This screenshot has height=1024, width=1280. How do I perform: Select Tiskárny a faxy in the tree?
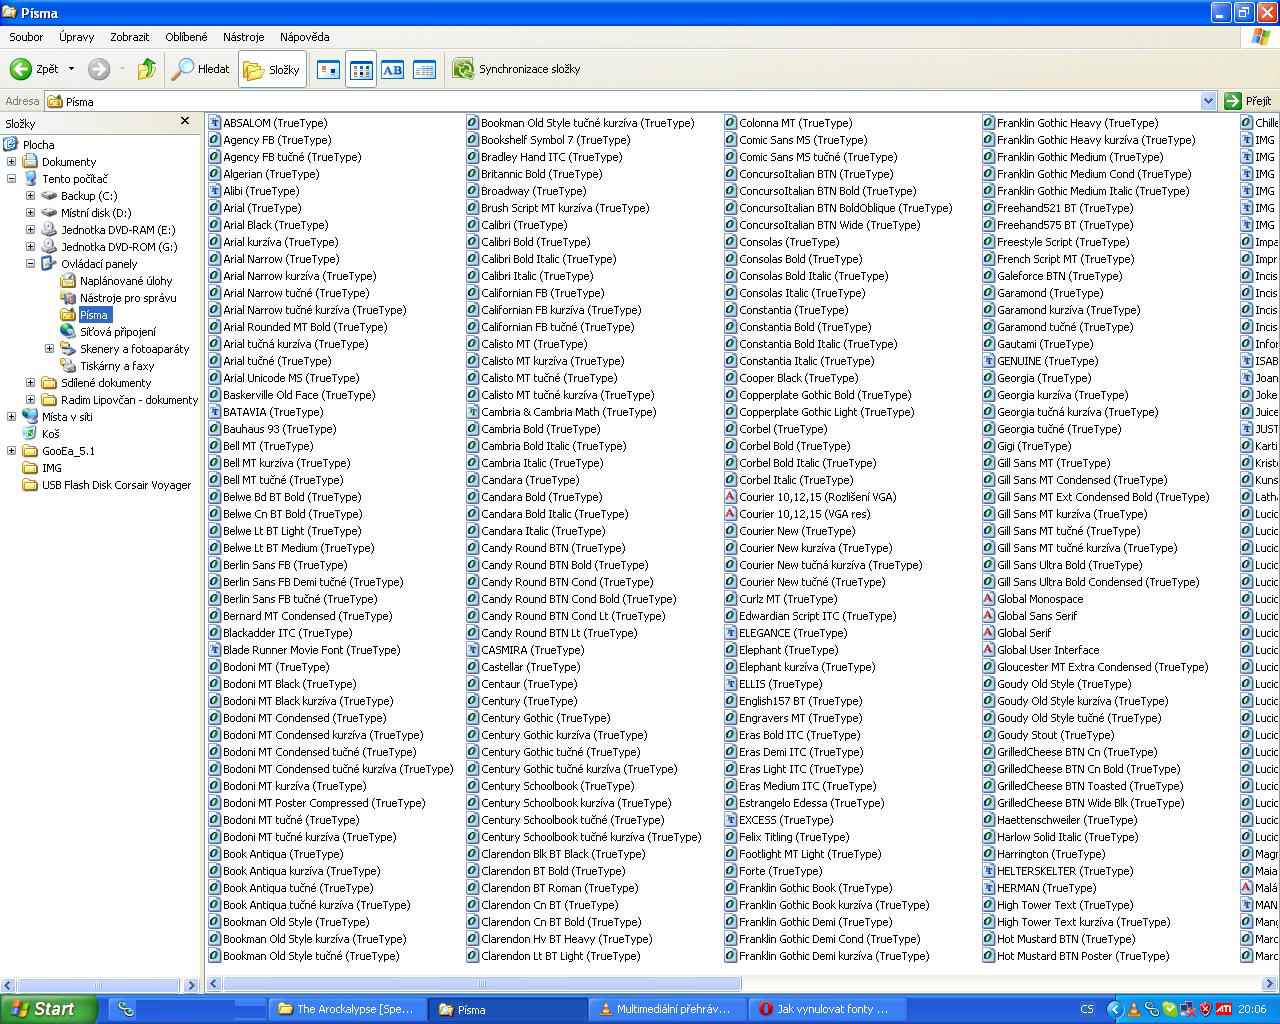click(x=117, y=366)
